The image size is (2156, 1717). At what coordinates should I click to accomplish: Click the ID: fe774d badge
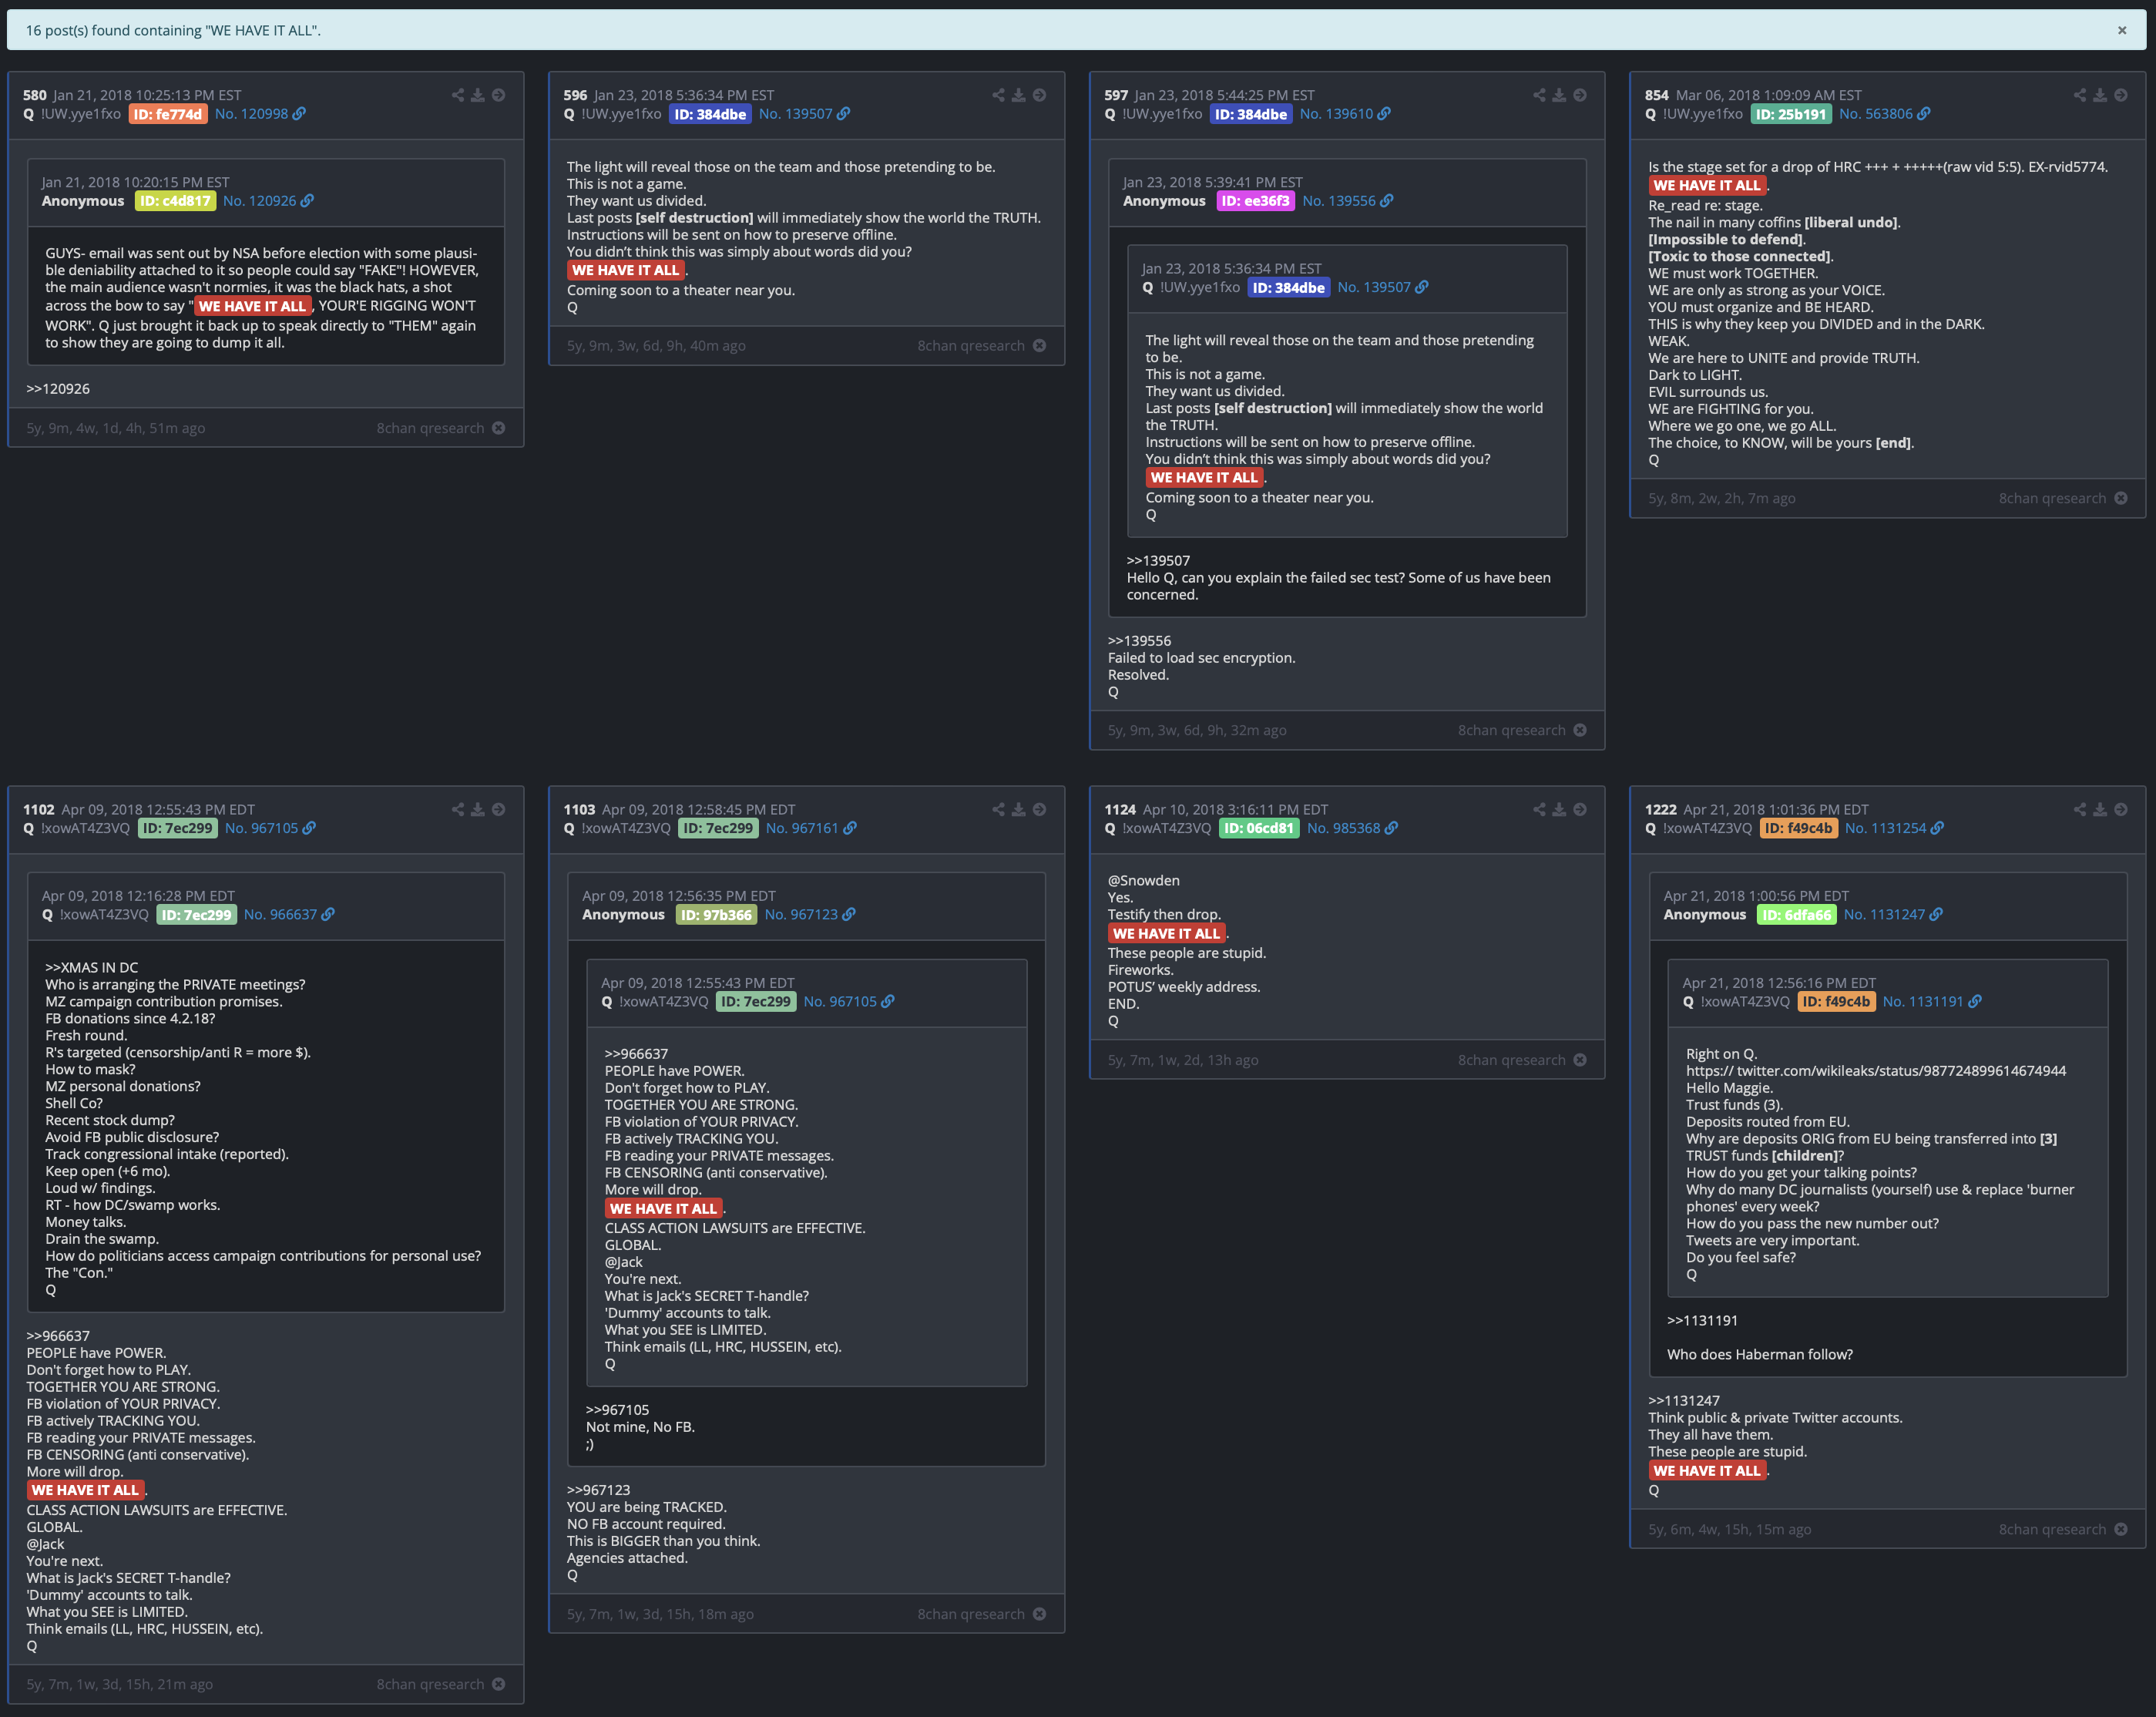click(x=168, y=114)
